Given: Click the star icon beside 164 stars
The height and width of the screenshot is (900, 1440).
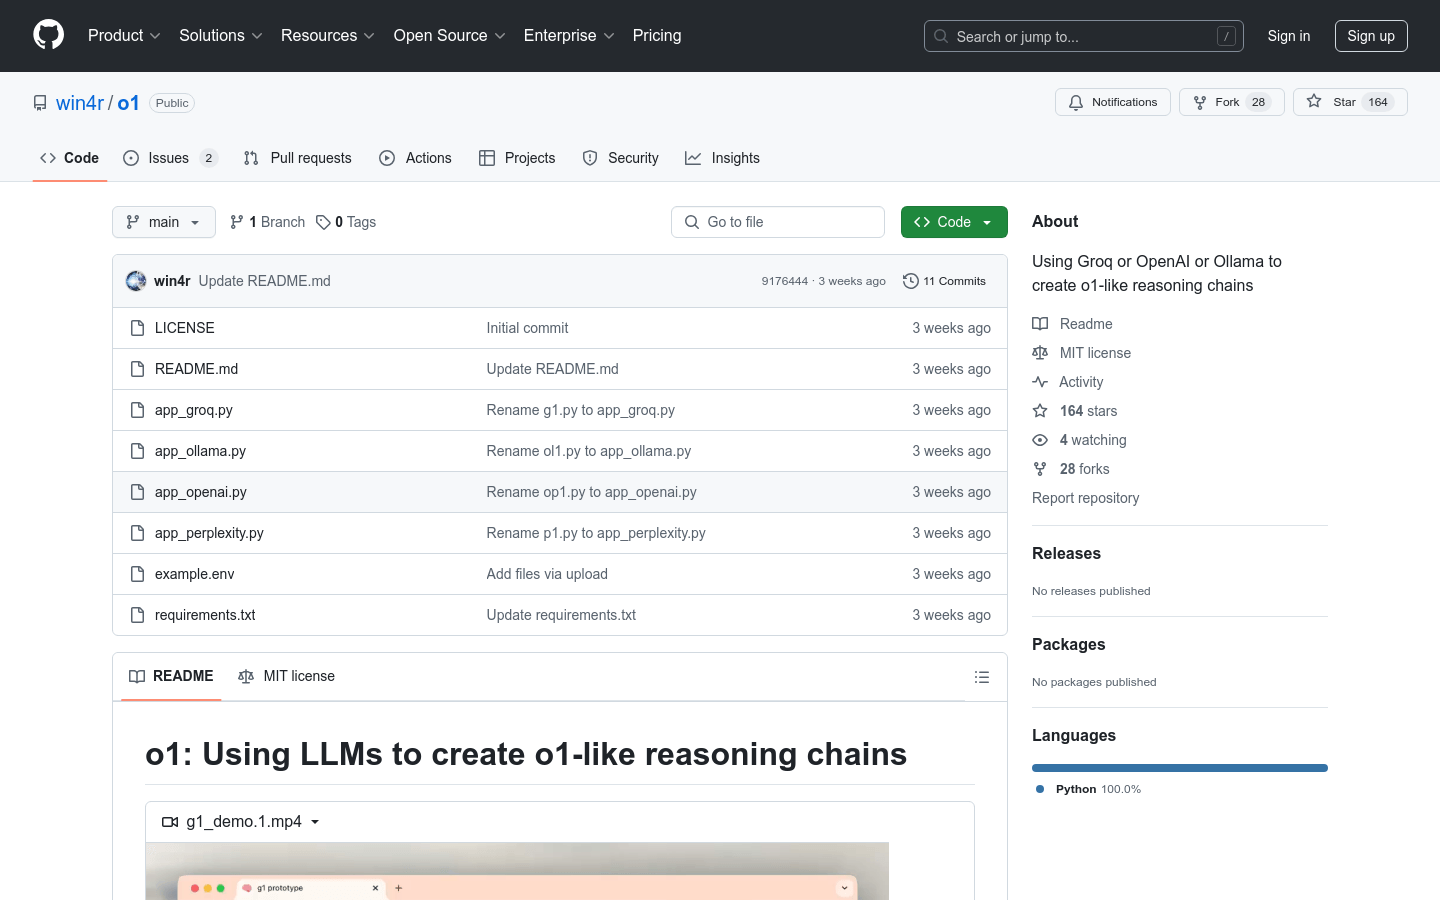Looking at the screenshot, I should point(1040,411).
